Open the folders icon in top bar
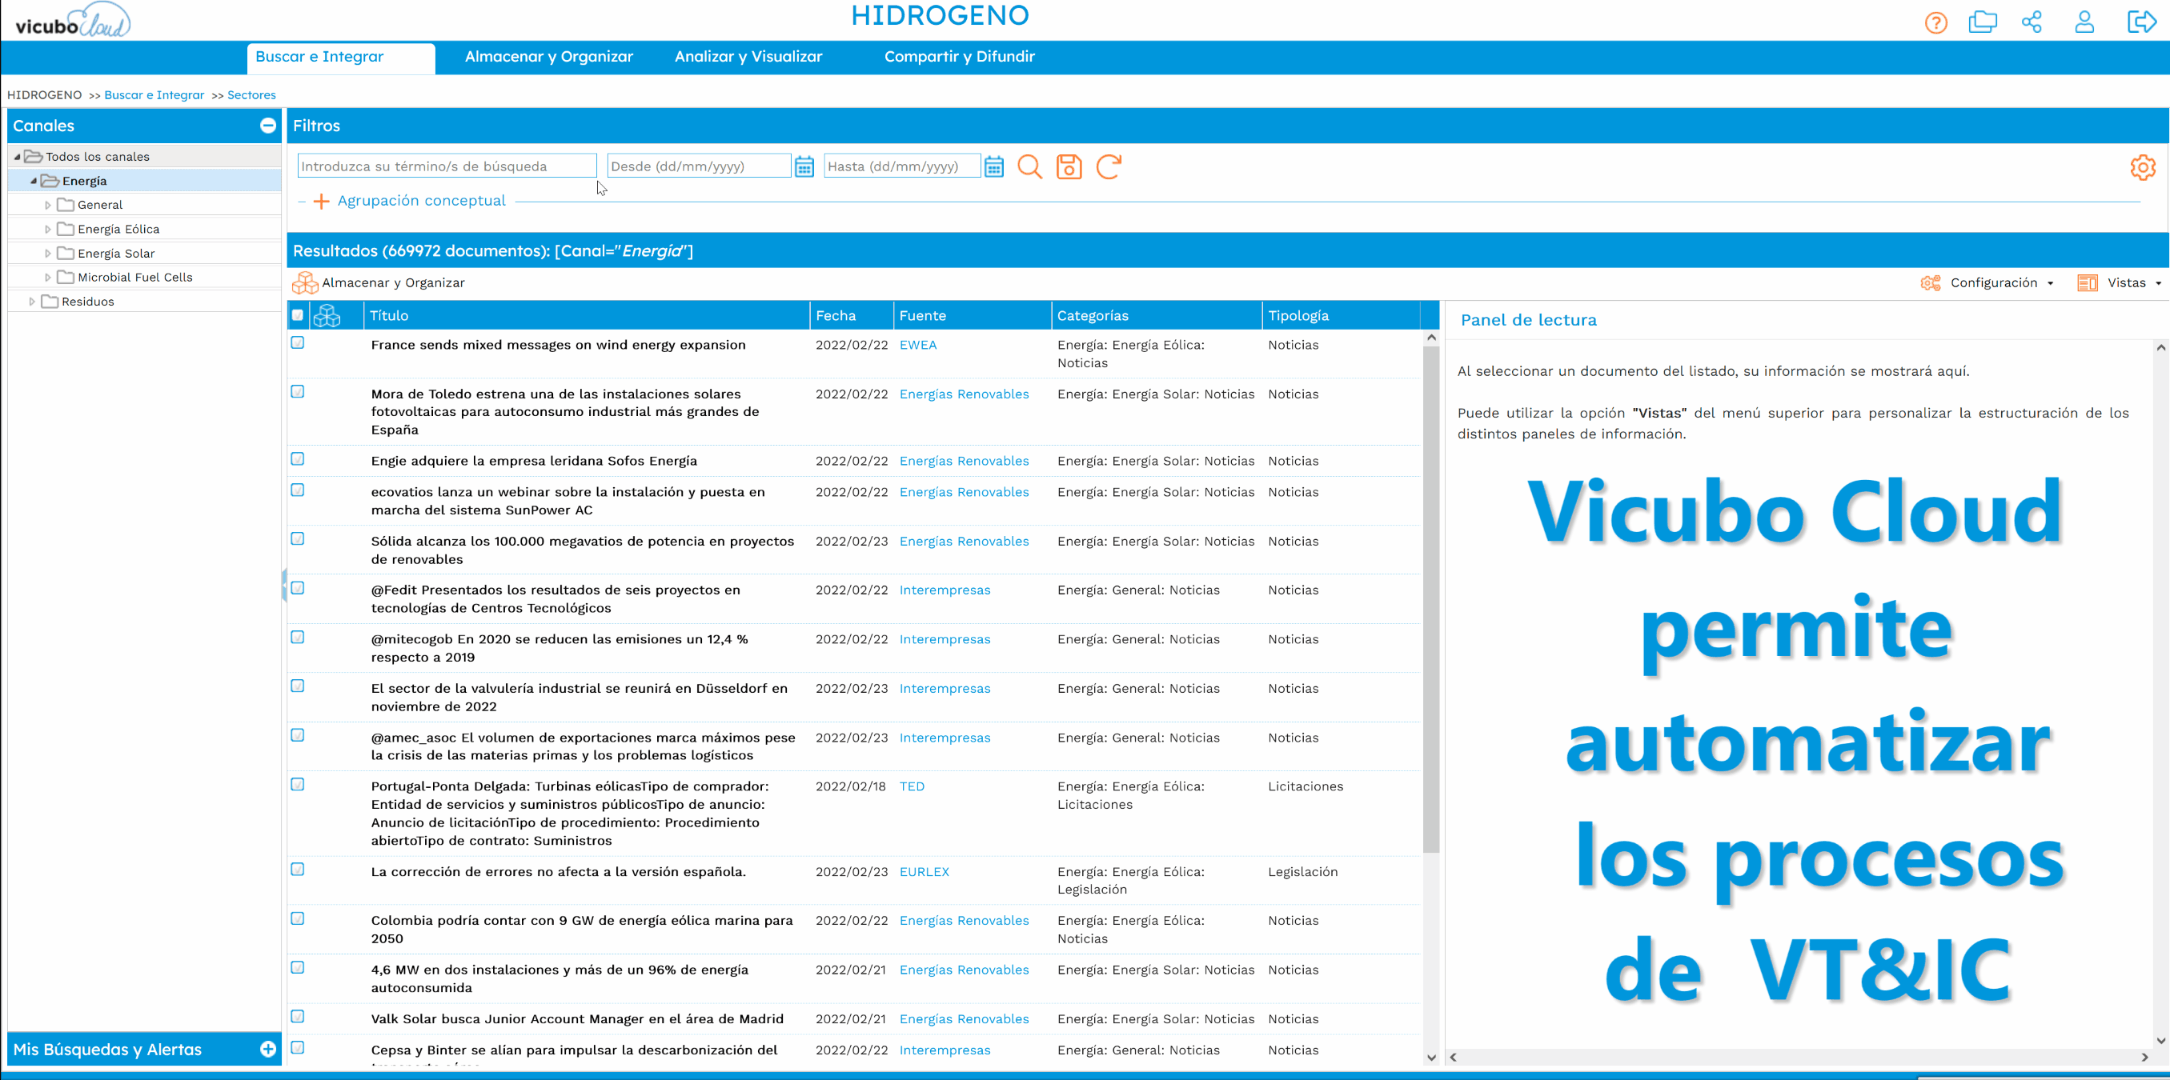 pyautogui.click(x=1982, y=22)
